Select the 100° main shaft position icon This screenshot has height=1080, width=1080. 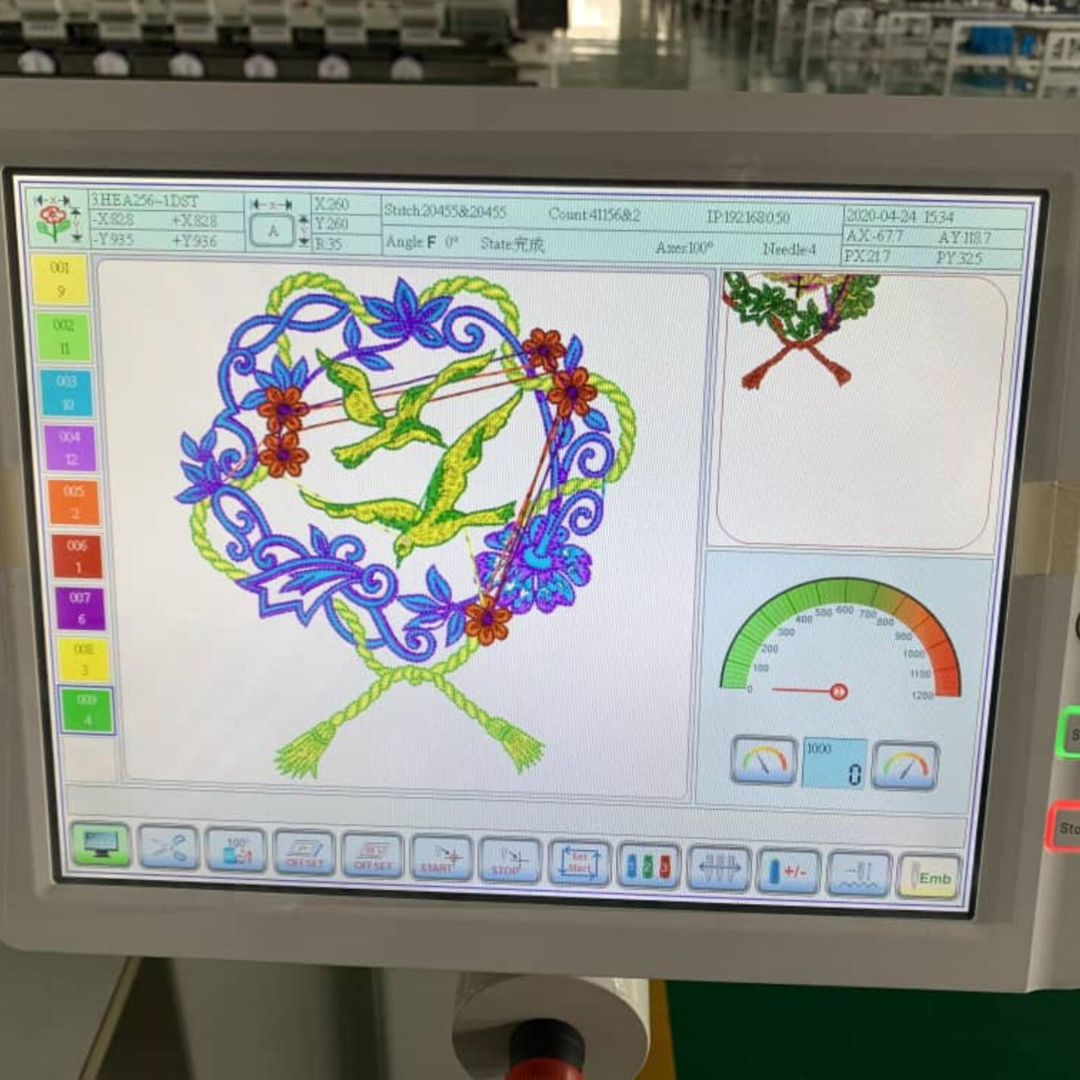(x=236, y=850)
